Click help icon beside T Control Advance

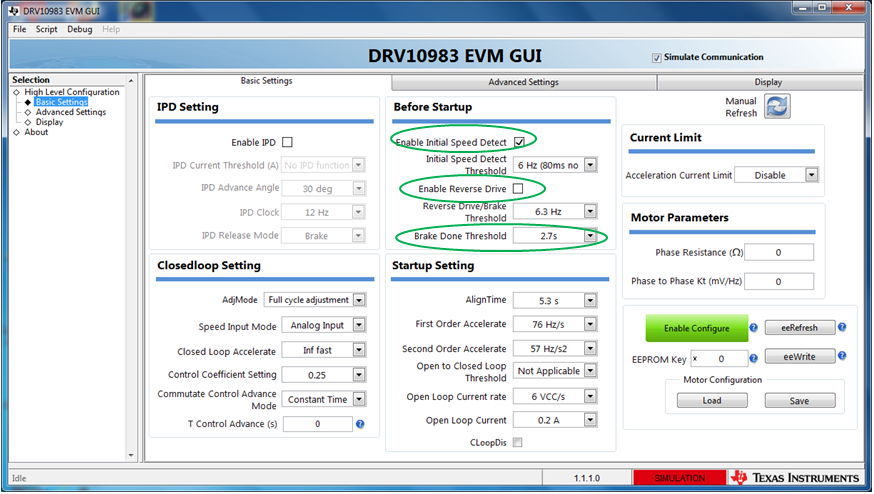[360, 424]
